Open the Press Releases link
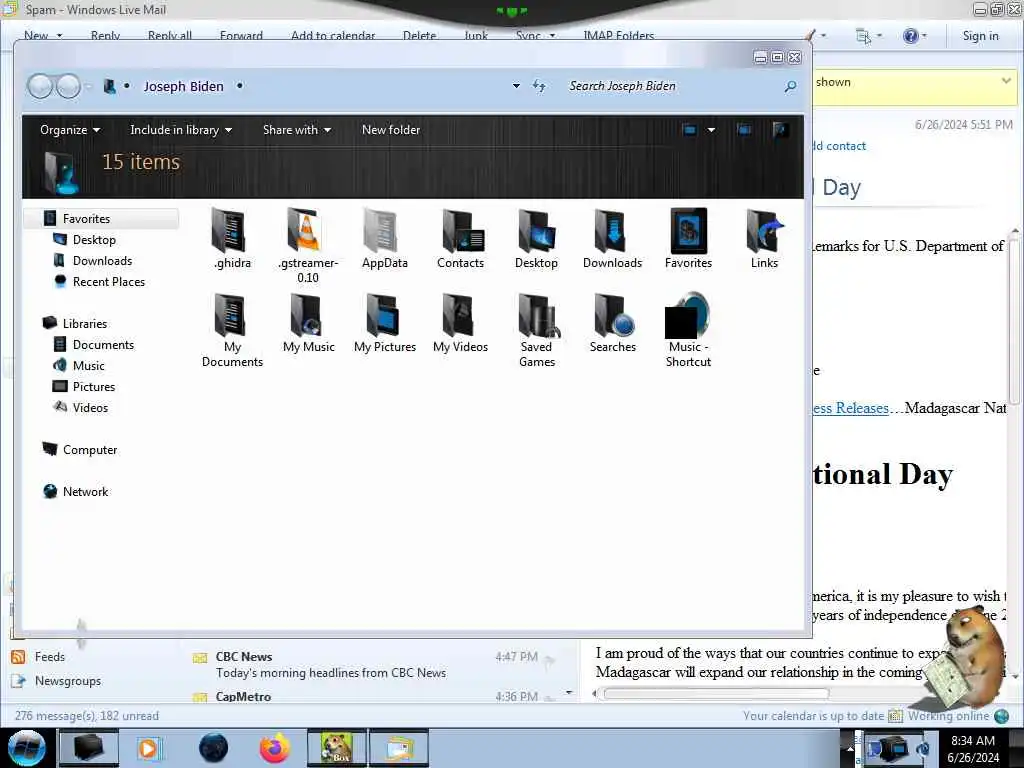The image size is (1024, 768). [x=850, y=408]
